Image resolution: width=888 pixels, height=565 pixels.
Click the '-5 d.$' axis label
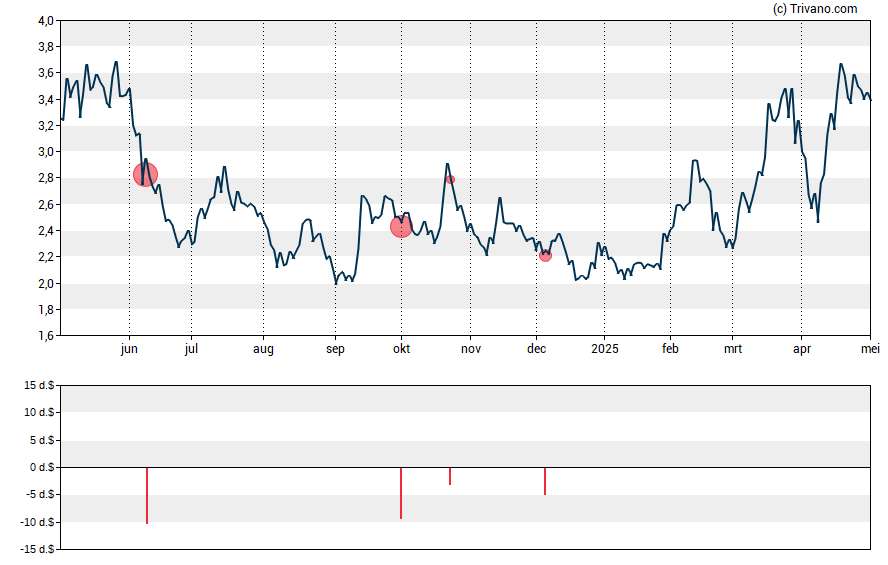click(x=40, y=494)
